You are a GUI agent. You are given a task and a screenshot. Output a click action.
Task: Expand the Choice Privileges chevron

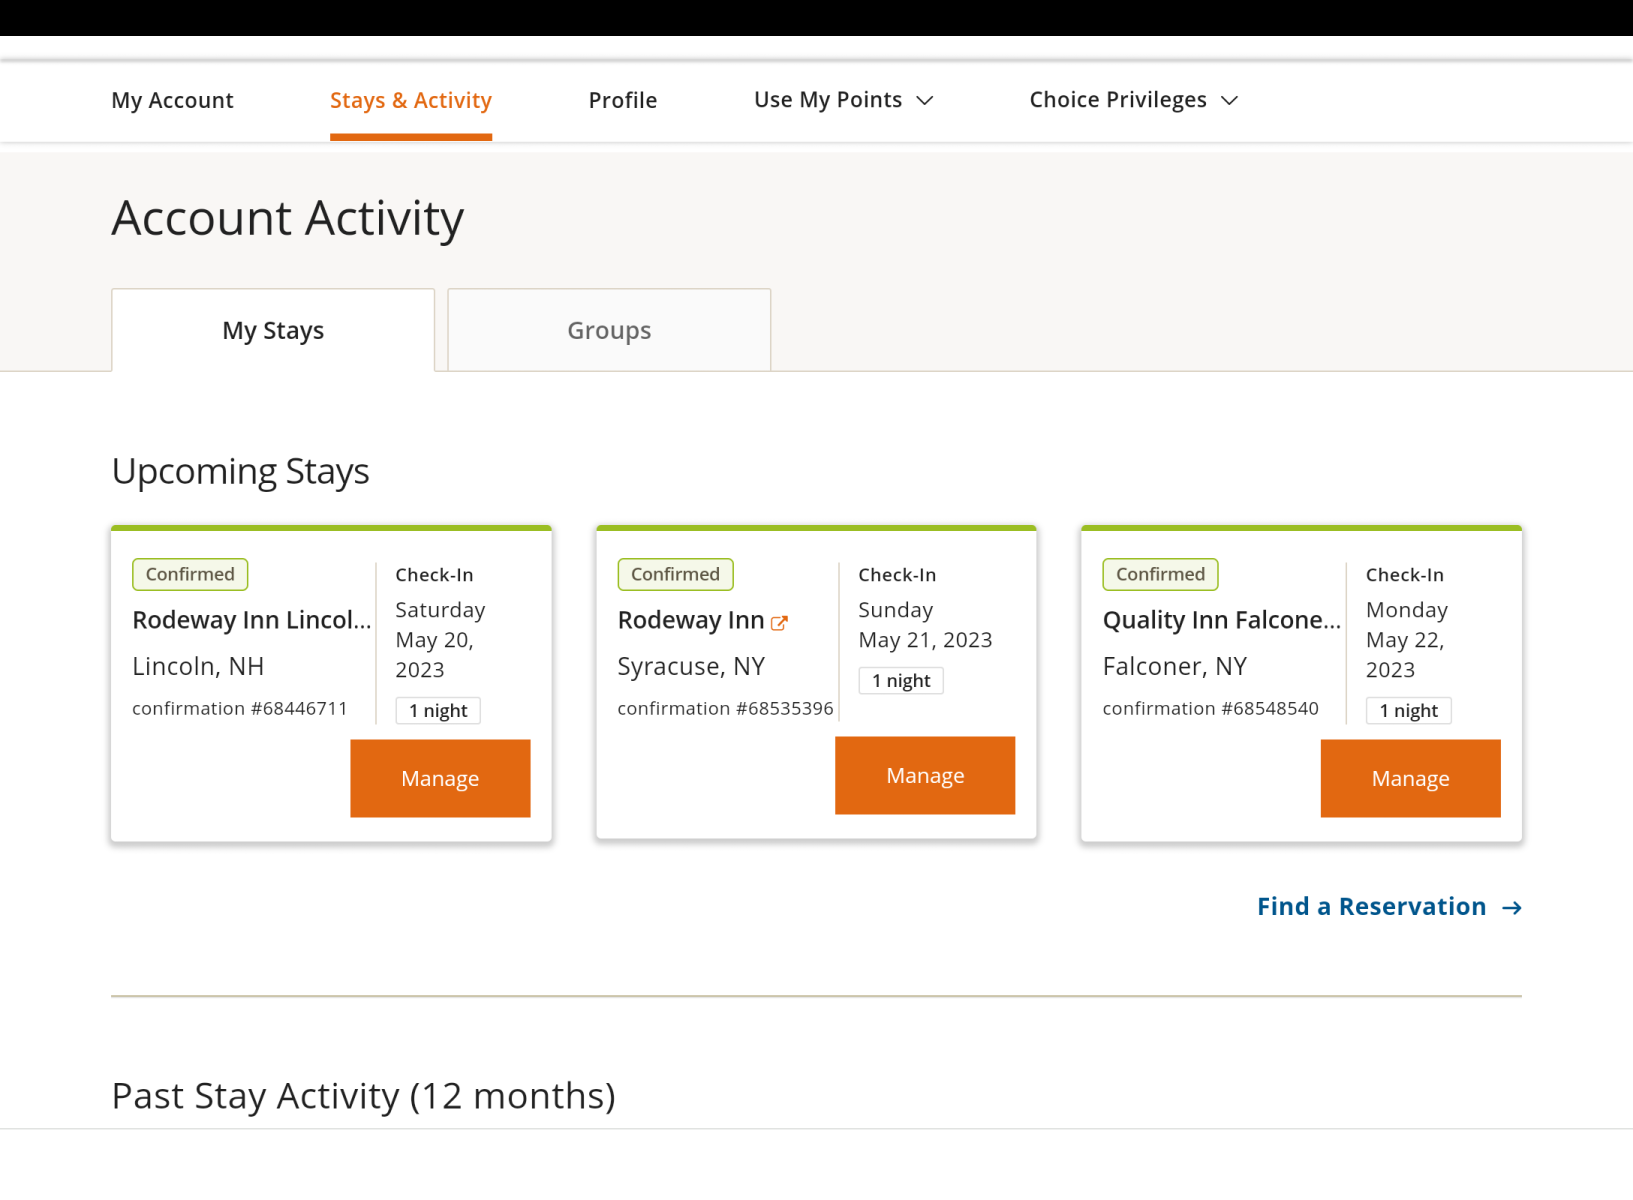[x=1230, y=101]
